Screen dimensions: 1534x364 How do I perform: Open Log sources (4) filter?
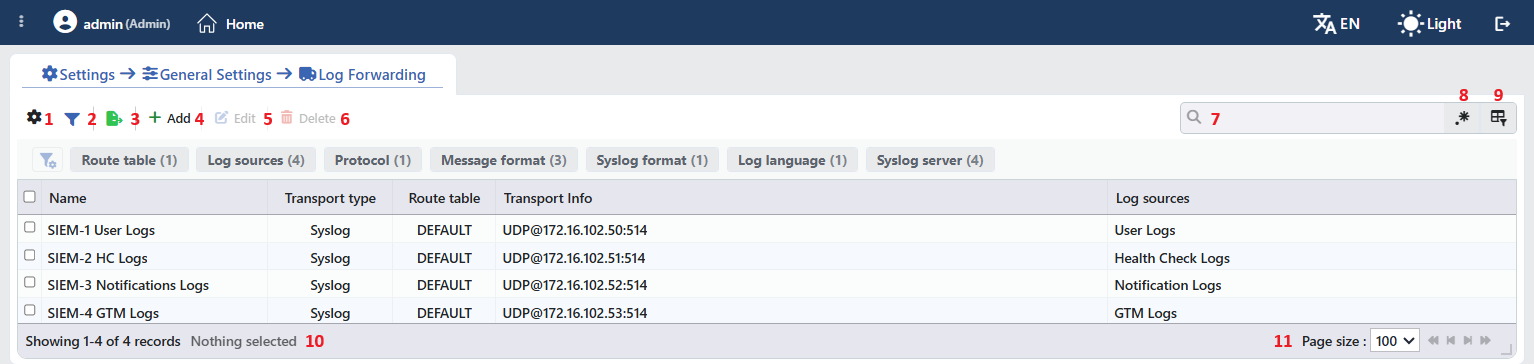pos(256,160)
